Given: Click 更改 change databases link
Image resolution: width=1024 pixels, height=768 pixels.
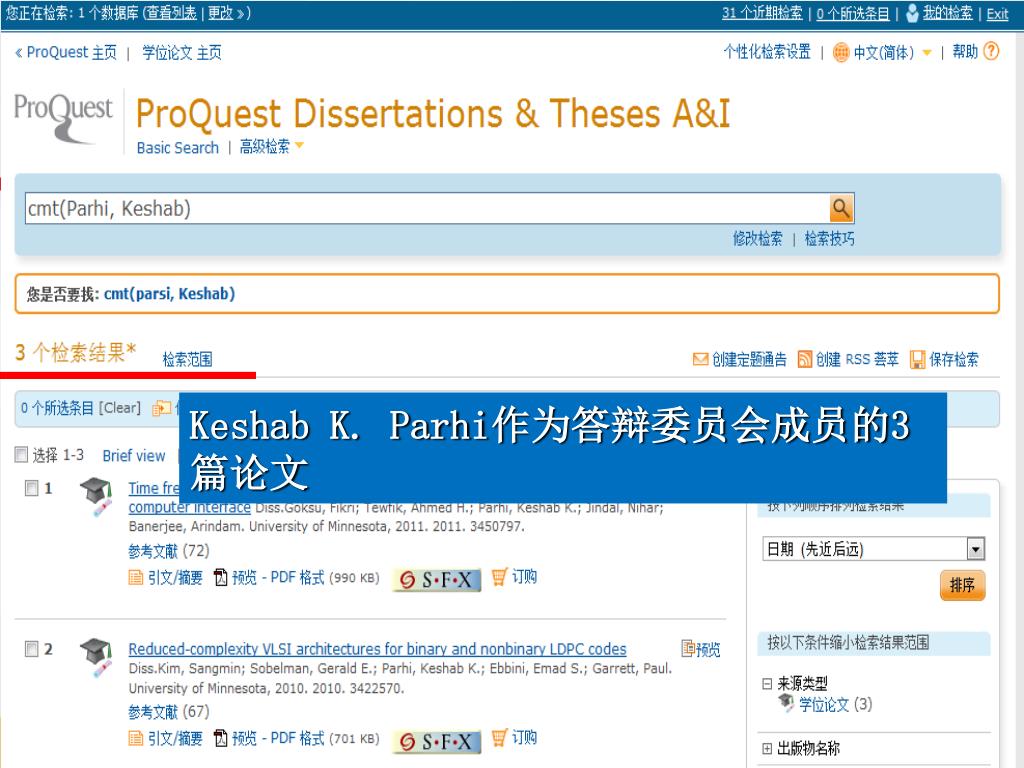Looking at the screenshot, I should [221, 13].
